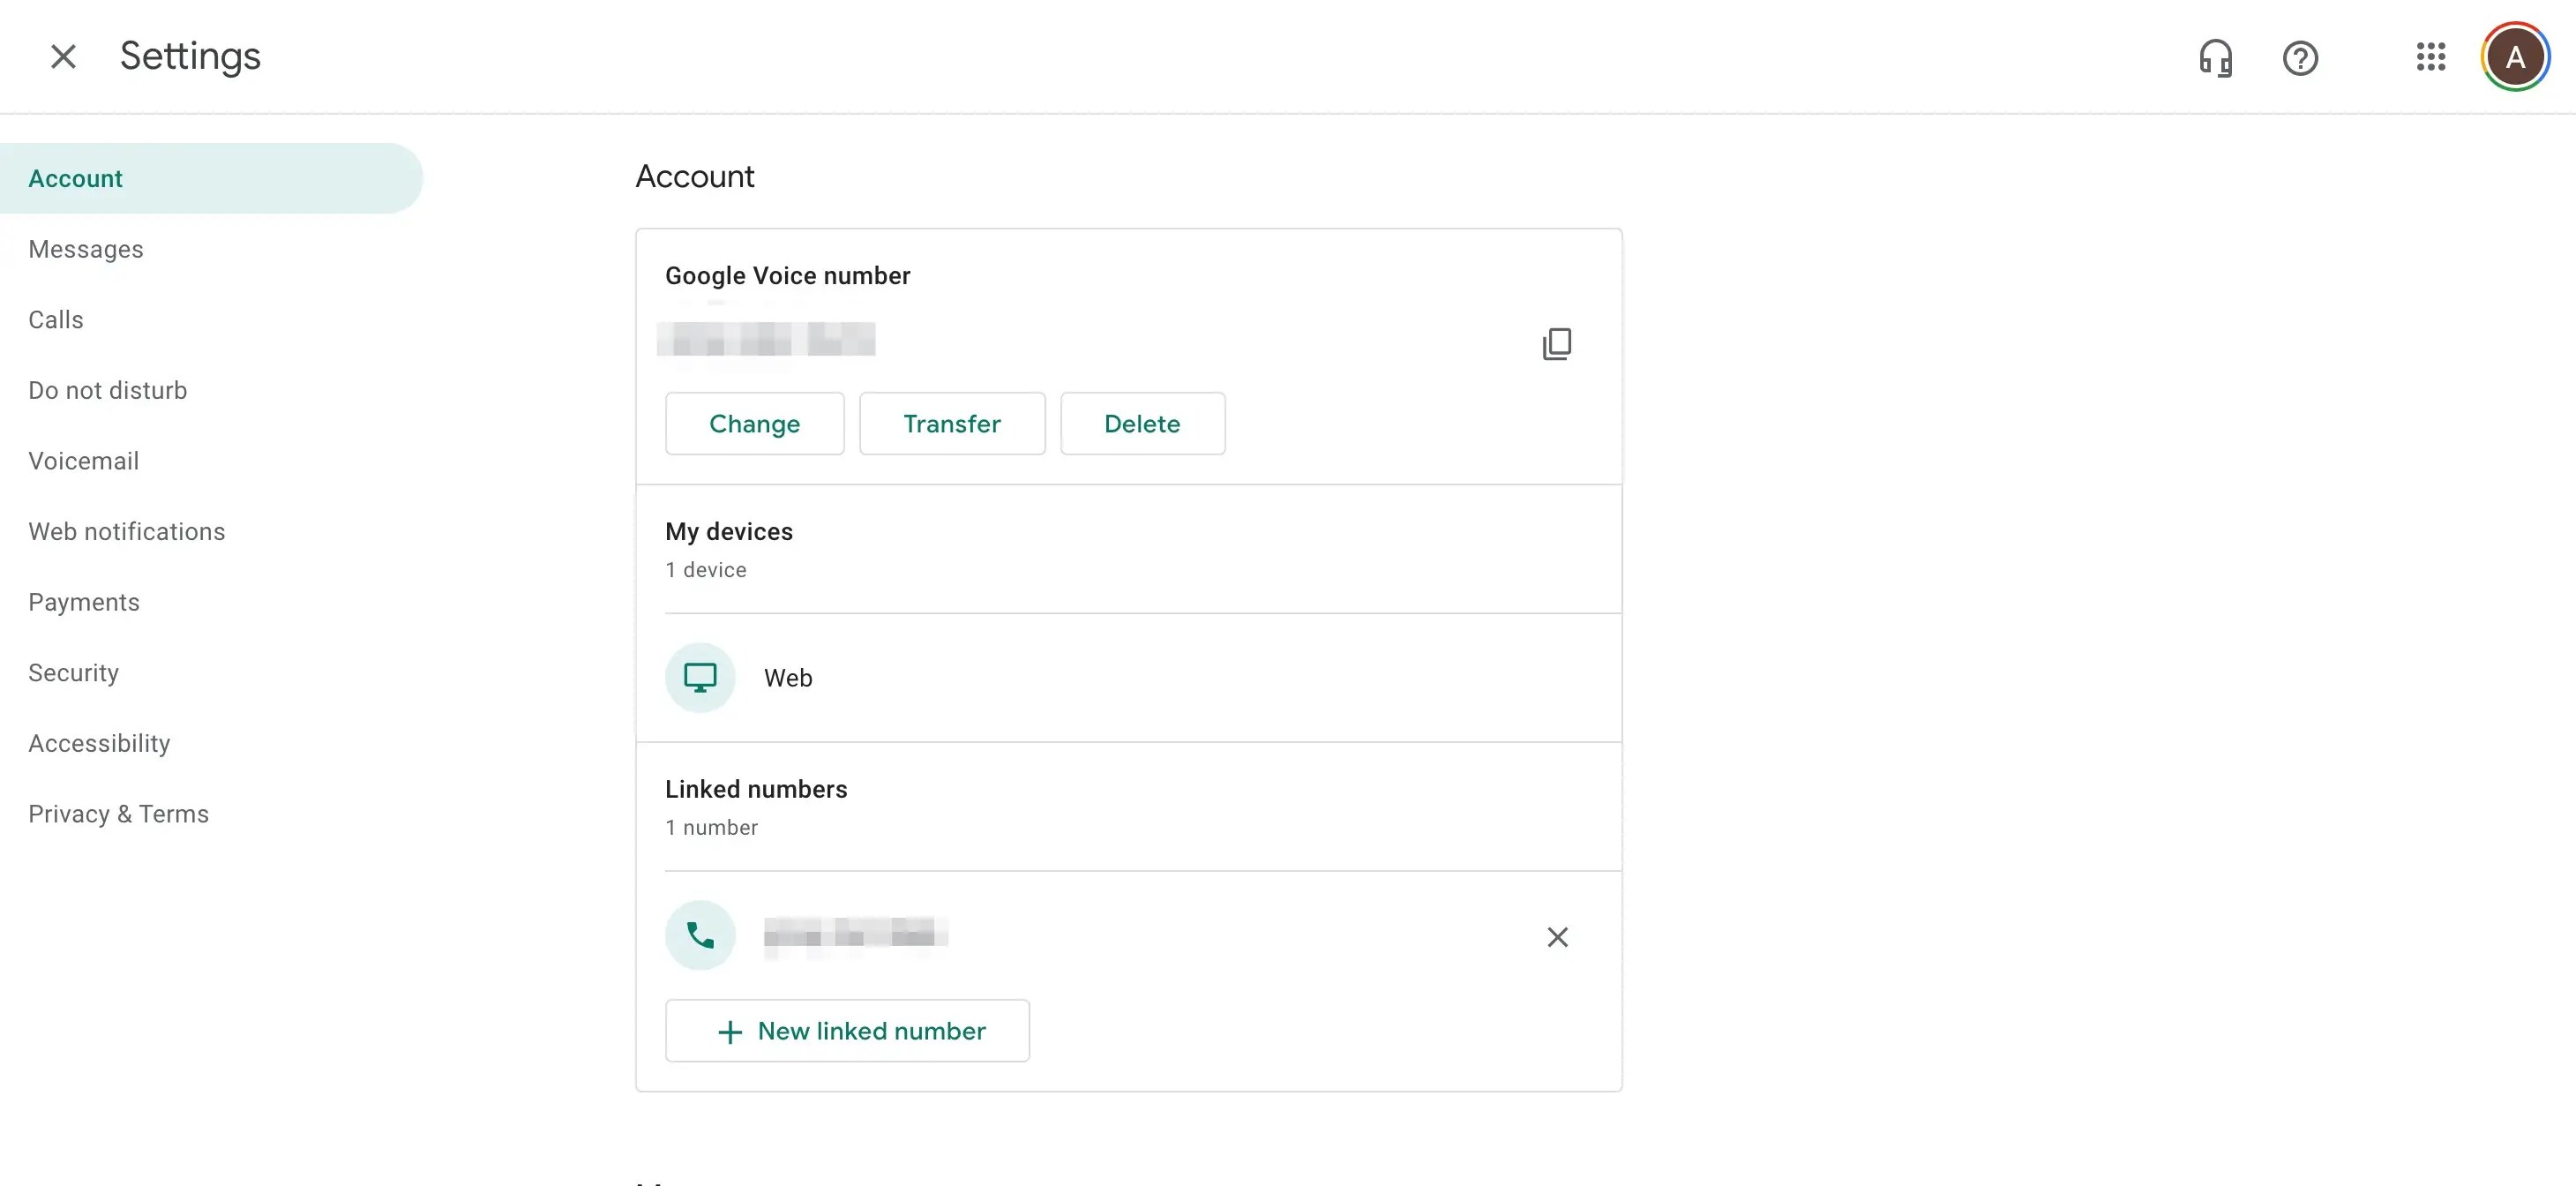
Task: Click the account avatar with letter A
Action: click(x=2514, y=57)
